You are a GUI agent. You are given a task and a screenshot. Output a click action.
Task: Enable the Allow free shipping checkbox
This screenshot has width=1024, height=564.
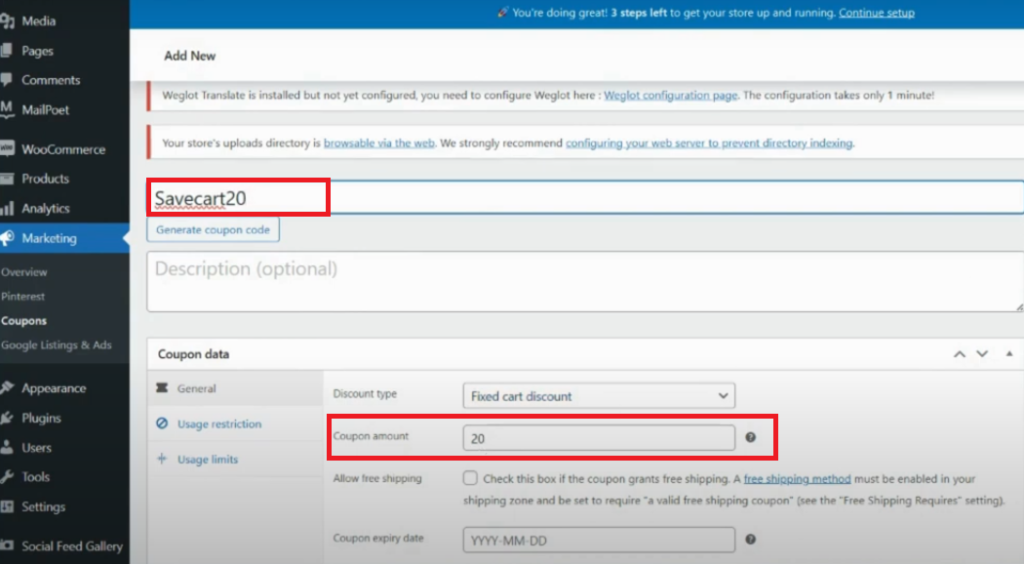(x=470, y=479)
